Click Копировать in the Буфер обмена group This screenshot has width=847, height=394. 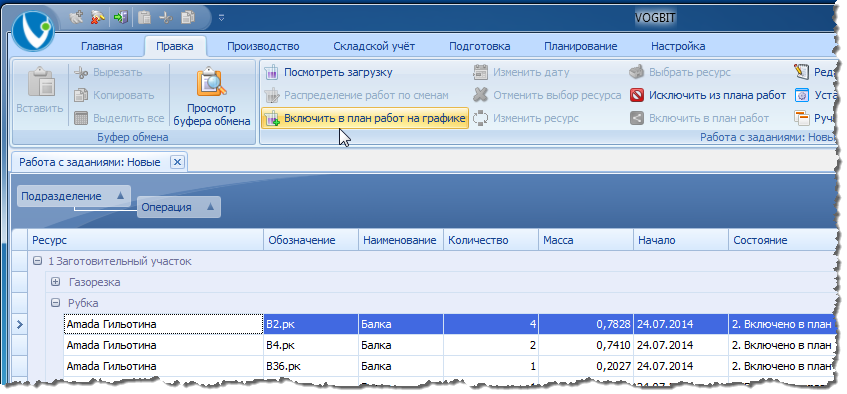point(115,96)
